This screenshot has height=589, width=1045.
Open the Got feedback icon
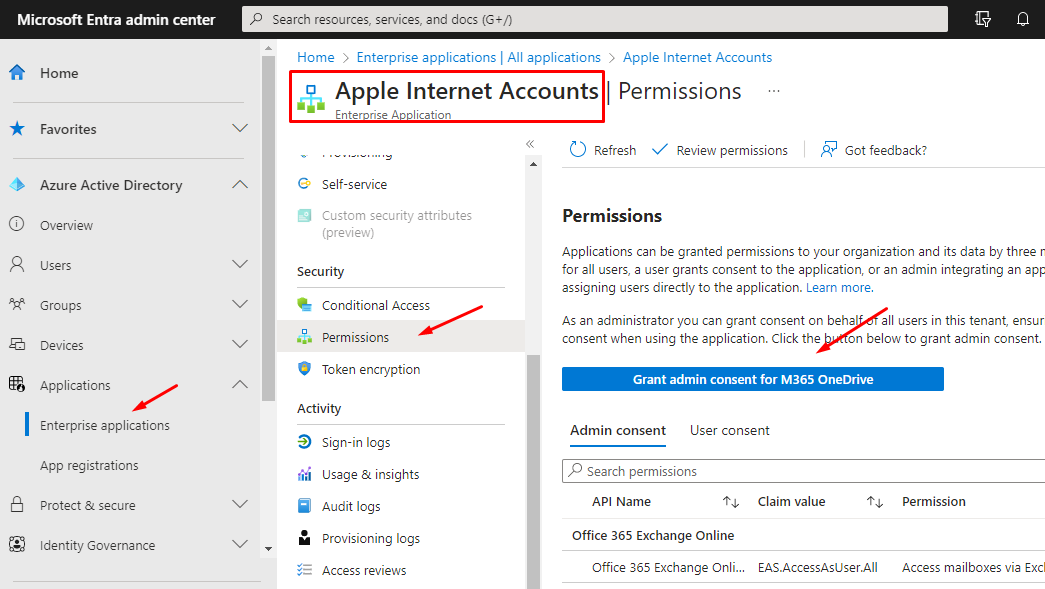tap(829, 150)
